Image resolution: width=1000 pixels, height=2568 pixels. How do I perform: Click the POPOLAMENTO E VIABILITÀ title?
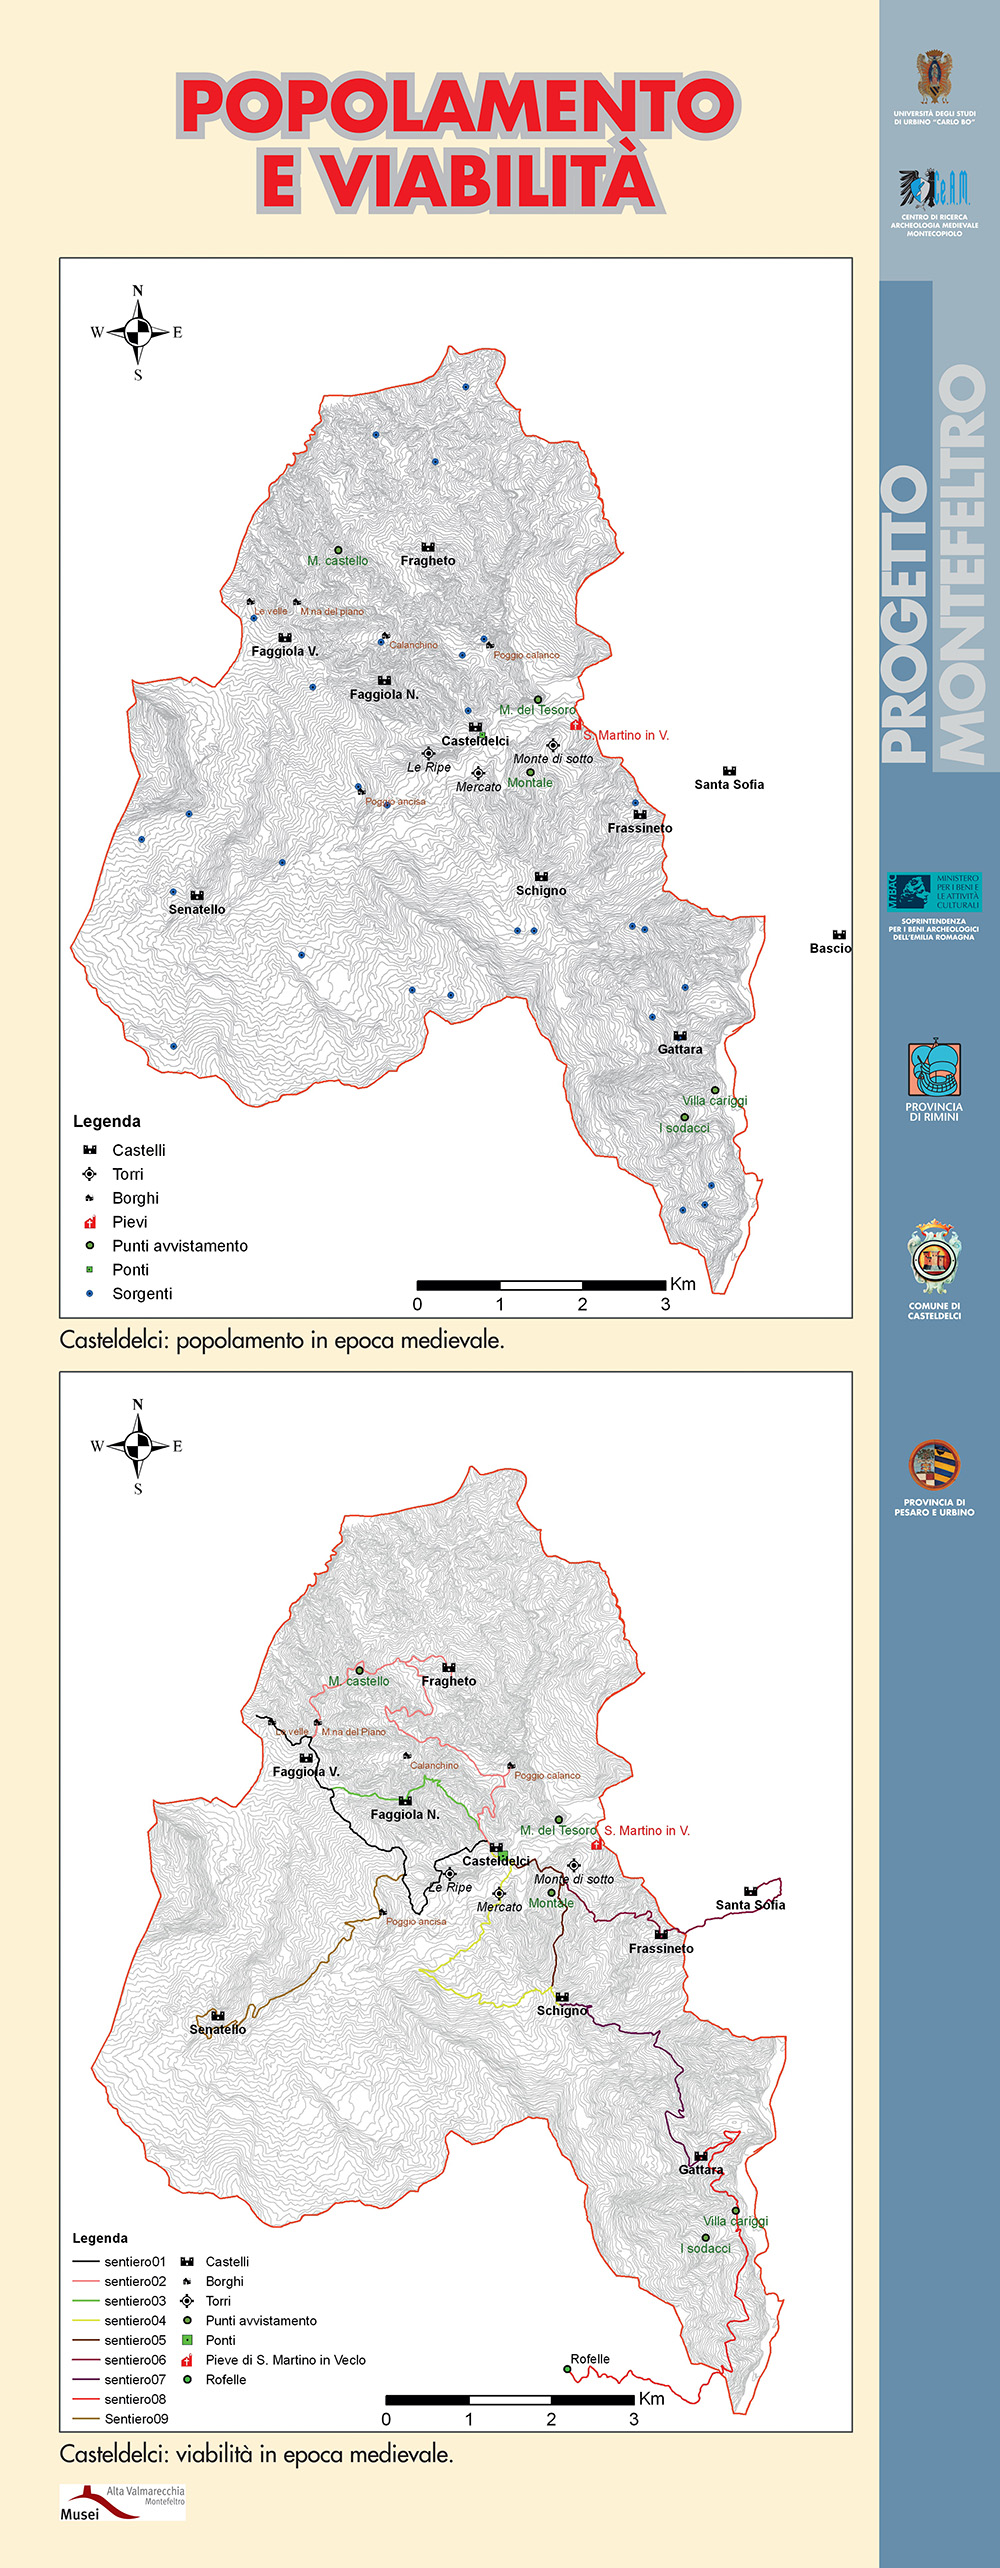(458, 142)
